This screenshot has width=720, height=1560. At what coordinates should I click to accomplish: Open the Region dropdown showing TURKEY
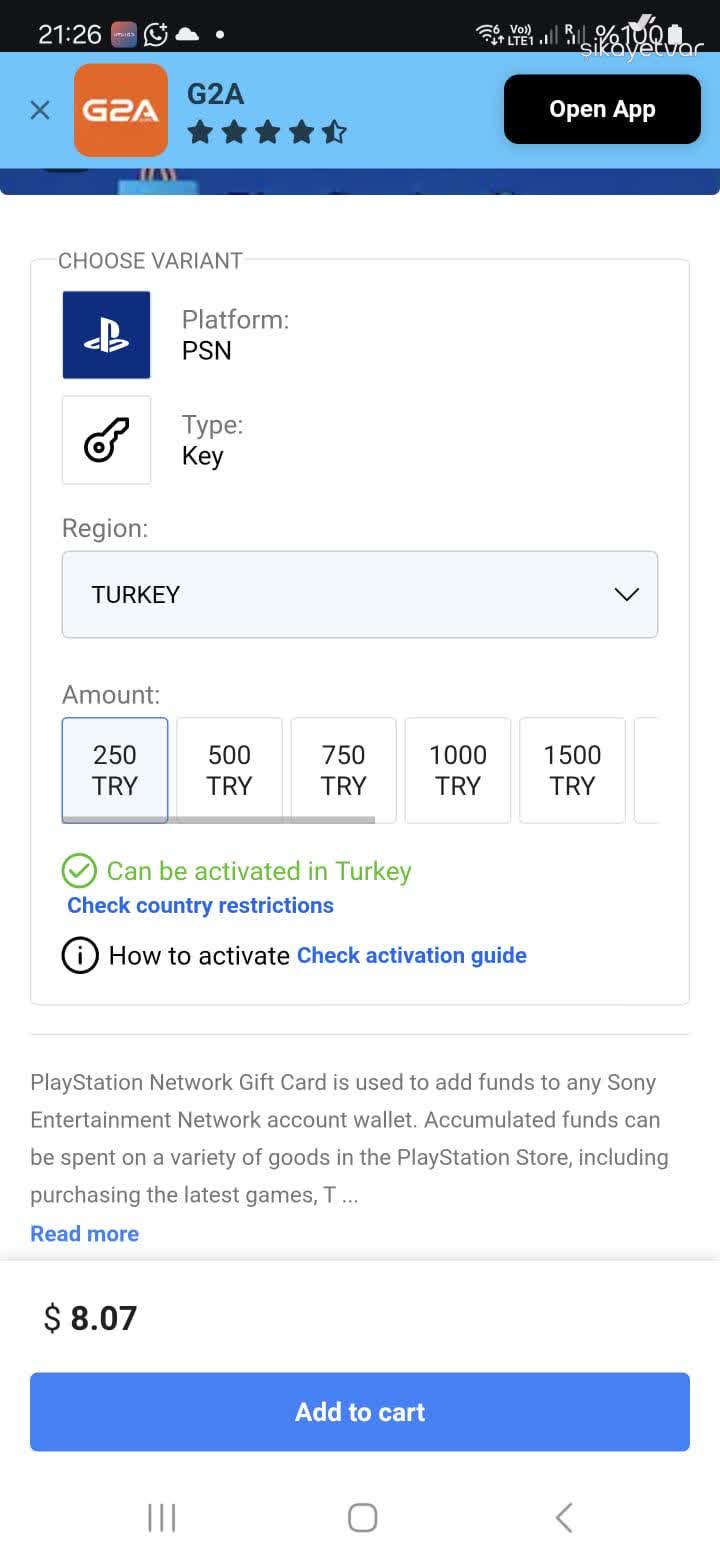pyautogui.click(x=360, y=594)
